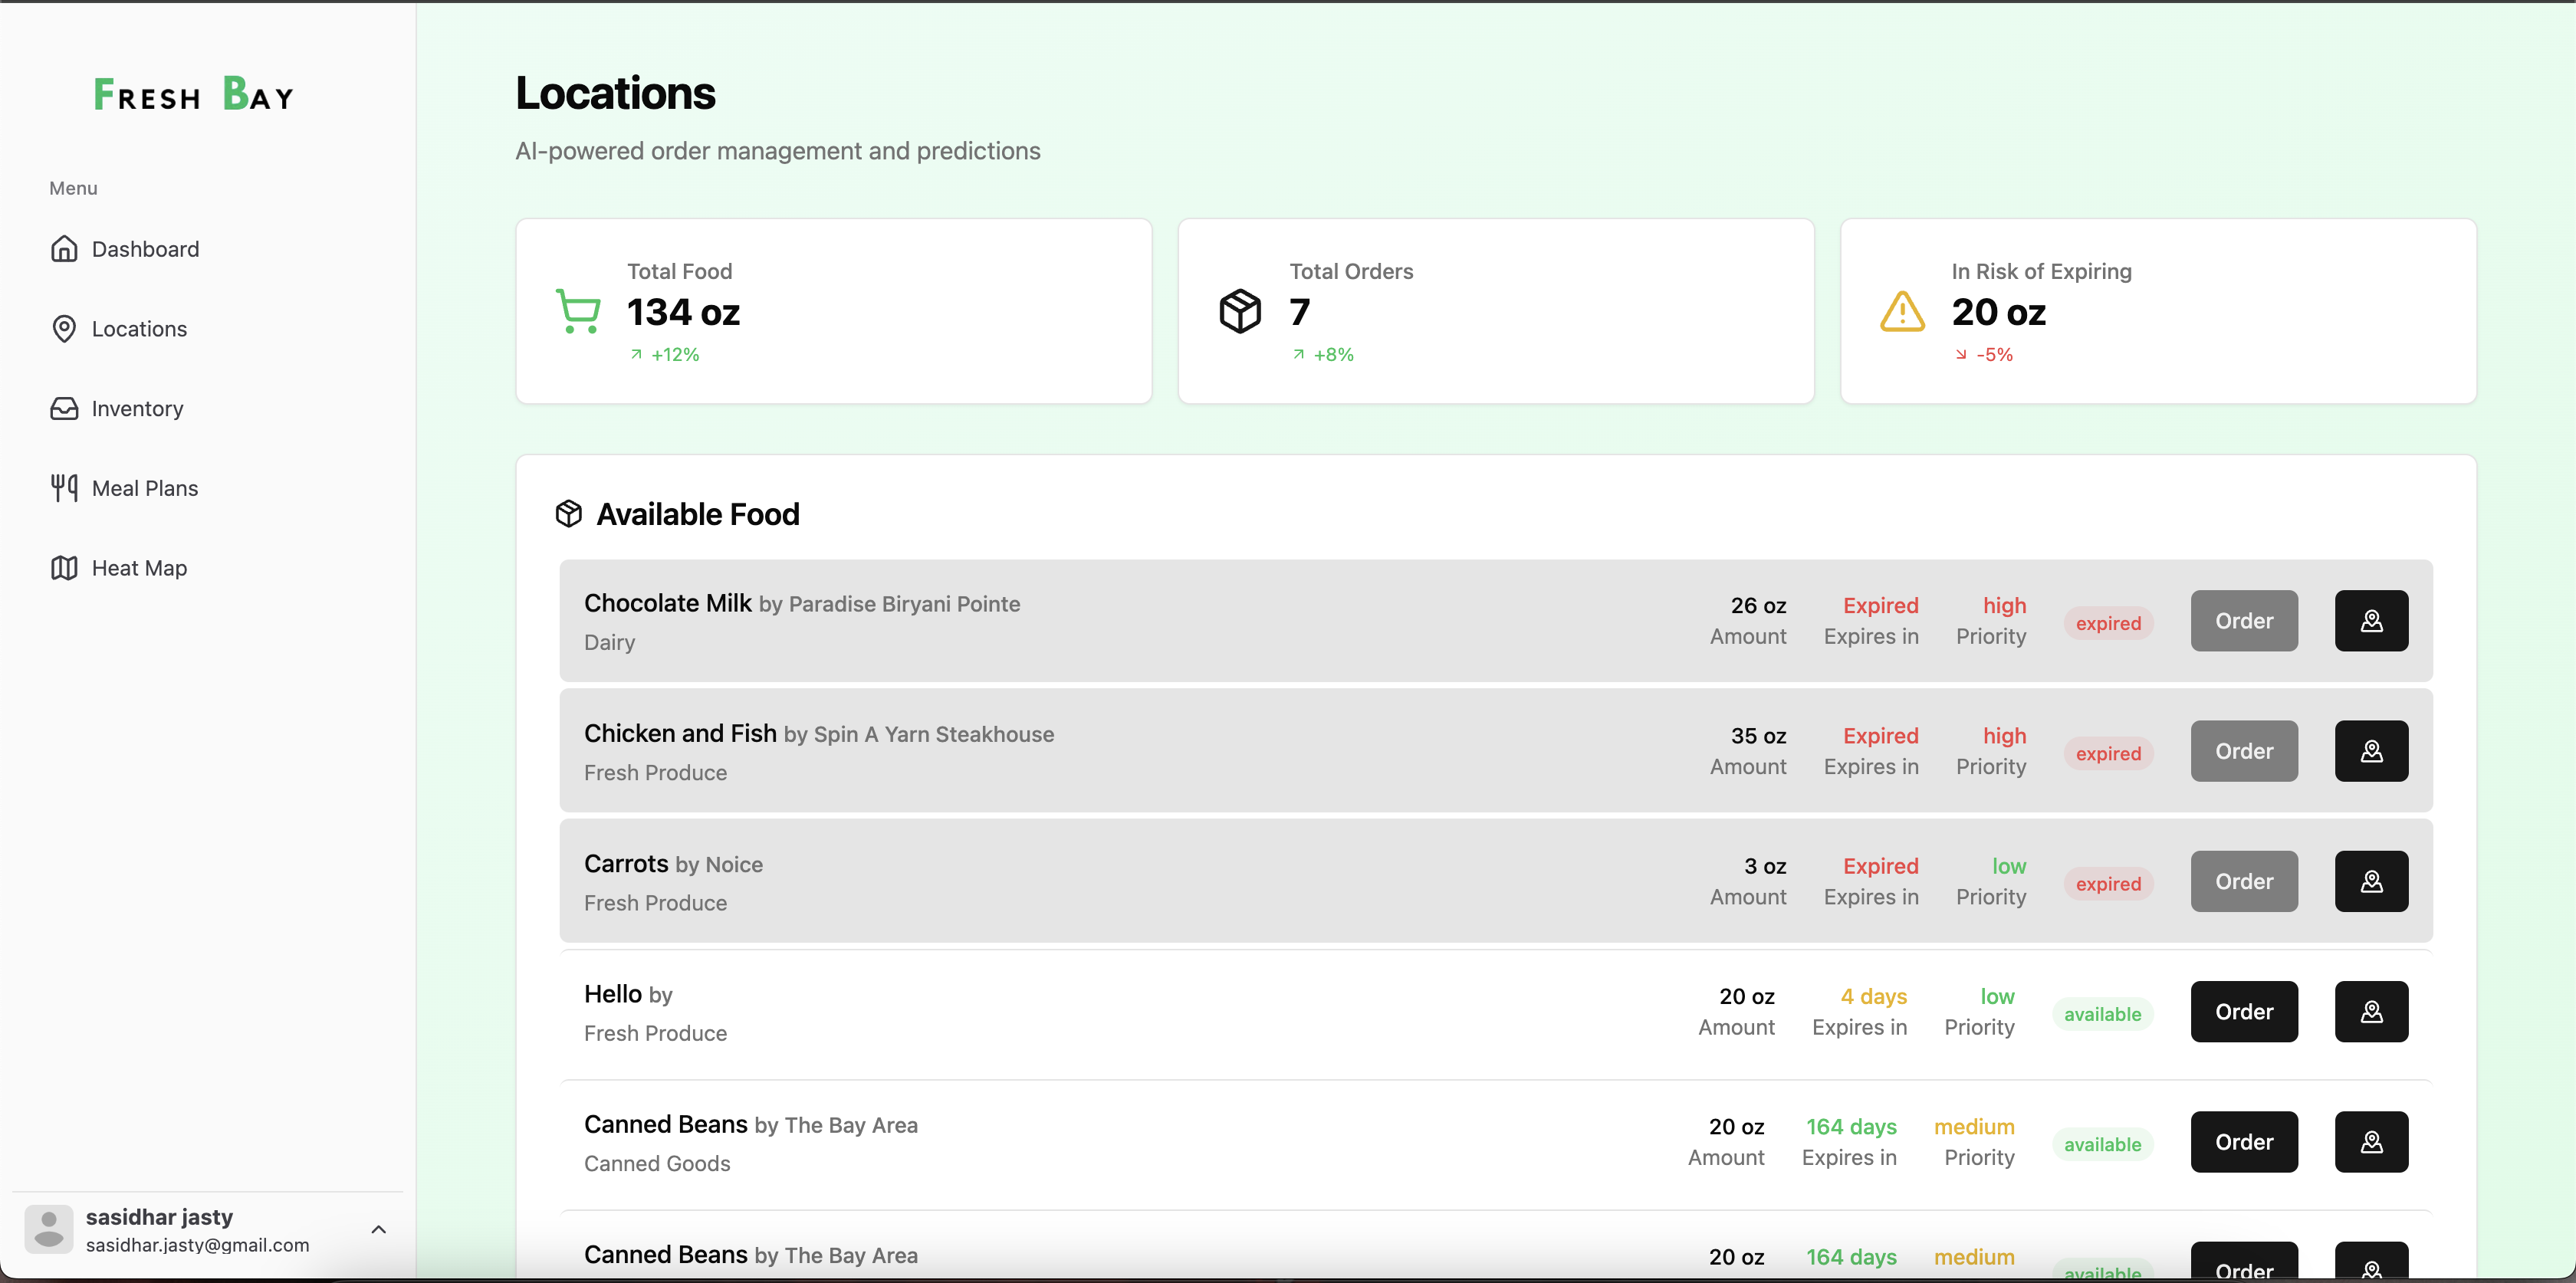Click the map pin icon for Chocolate Milk
The image size is (2576, 1283).
pos(2371,621)
